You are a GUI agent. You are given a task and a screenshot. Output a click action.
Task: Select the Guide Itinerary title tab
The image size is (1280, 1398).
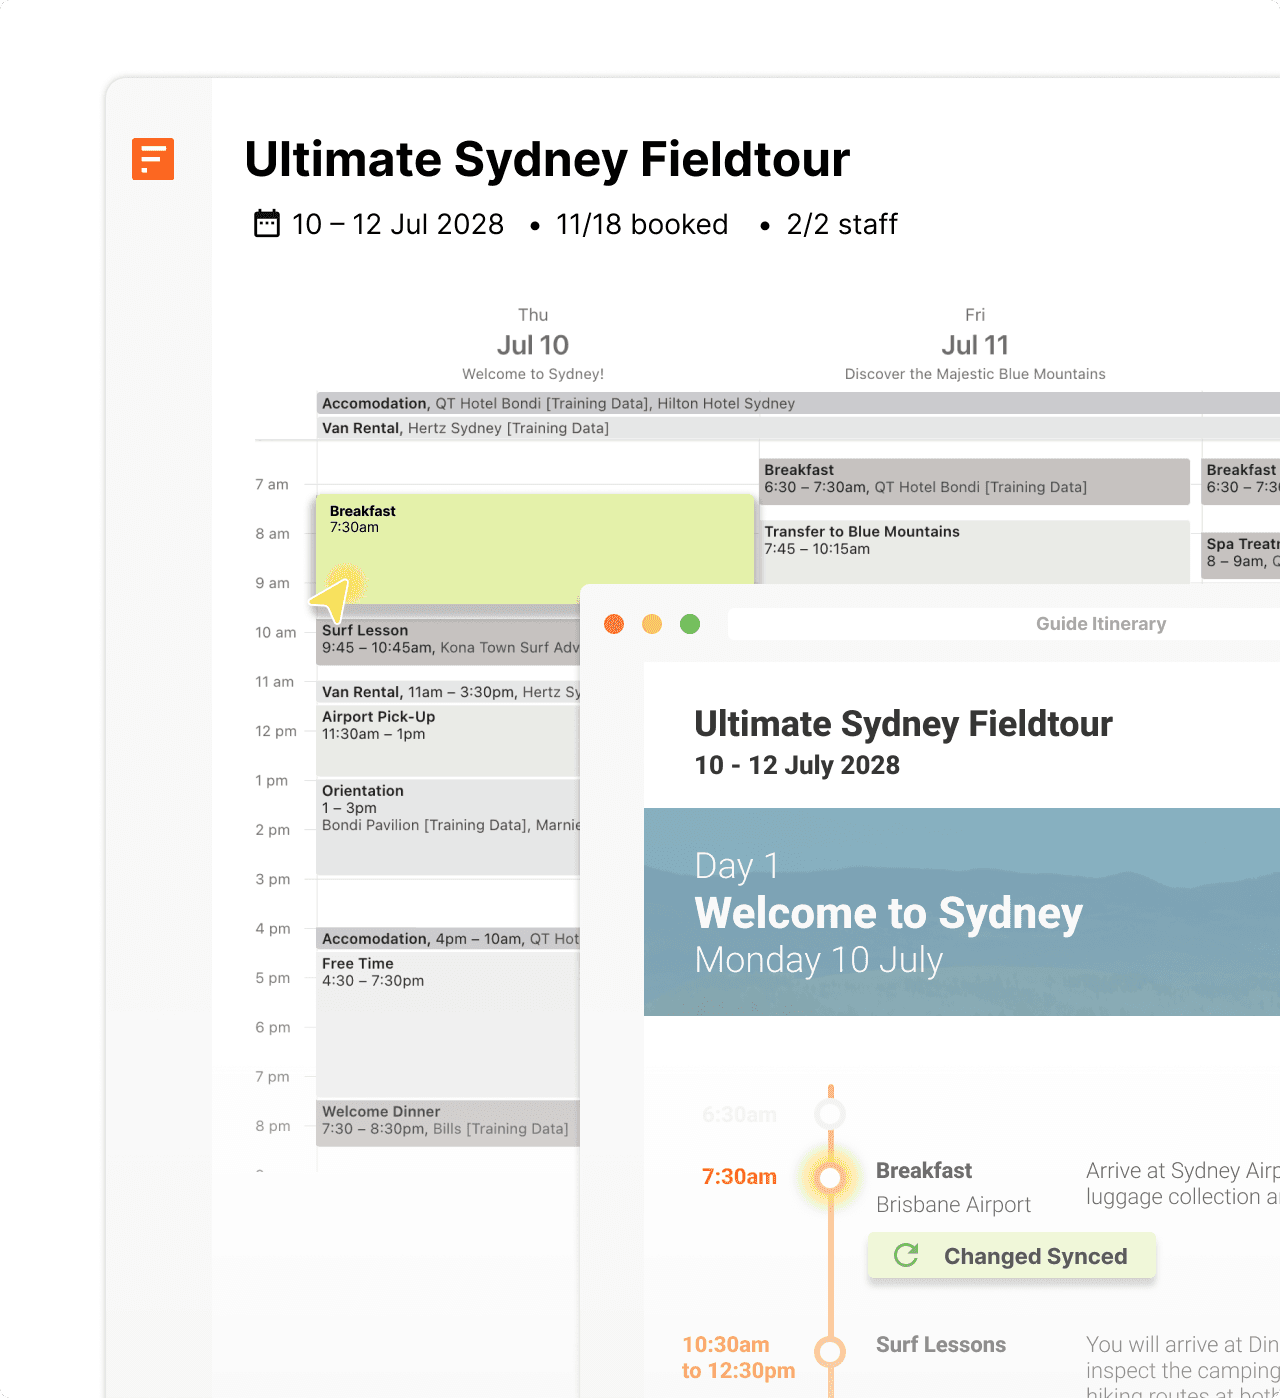click(x=1100, y=623)
